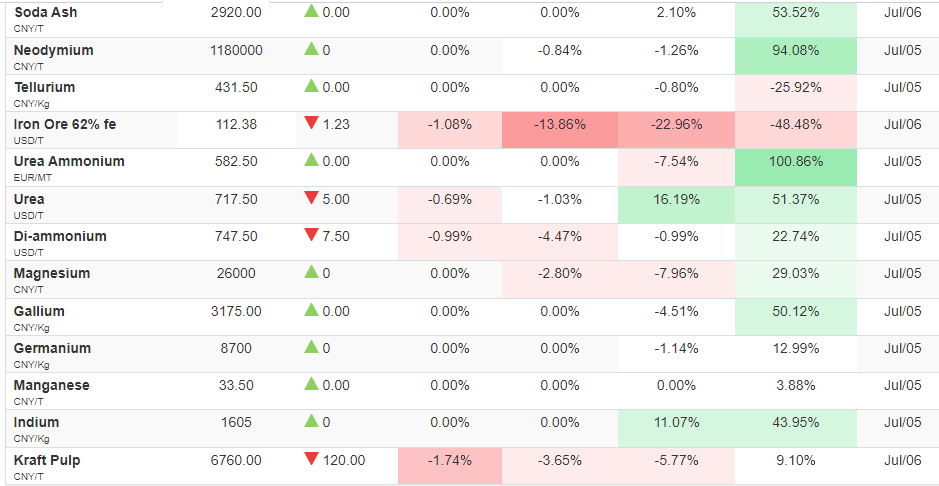This screenshot has height=486, width=939.
Task: Open the Urea Ammonium commodity page
Action: coord(69,162)
